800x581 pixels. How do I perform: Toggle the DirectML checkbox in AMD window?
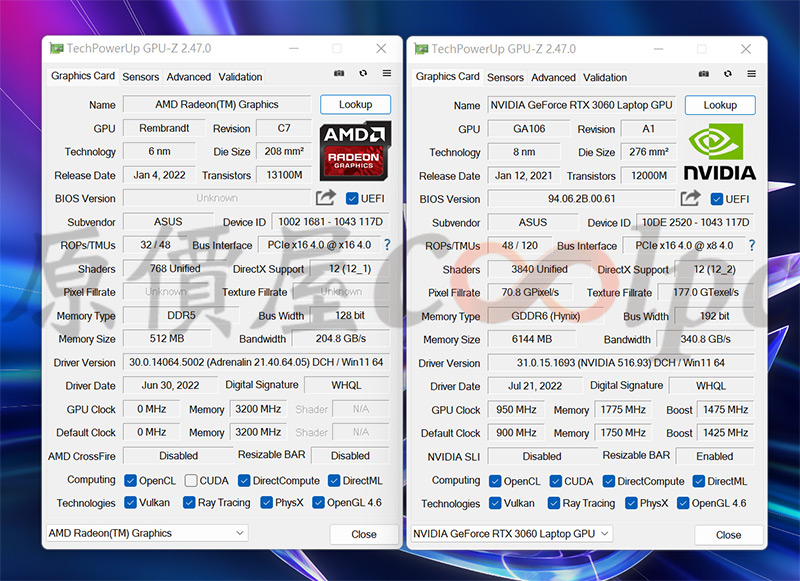pyautogui.click(x=334, y=481)
